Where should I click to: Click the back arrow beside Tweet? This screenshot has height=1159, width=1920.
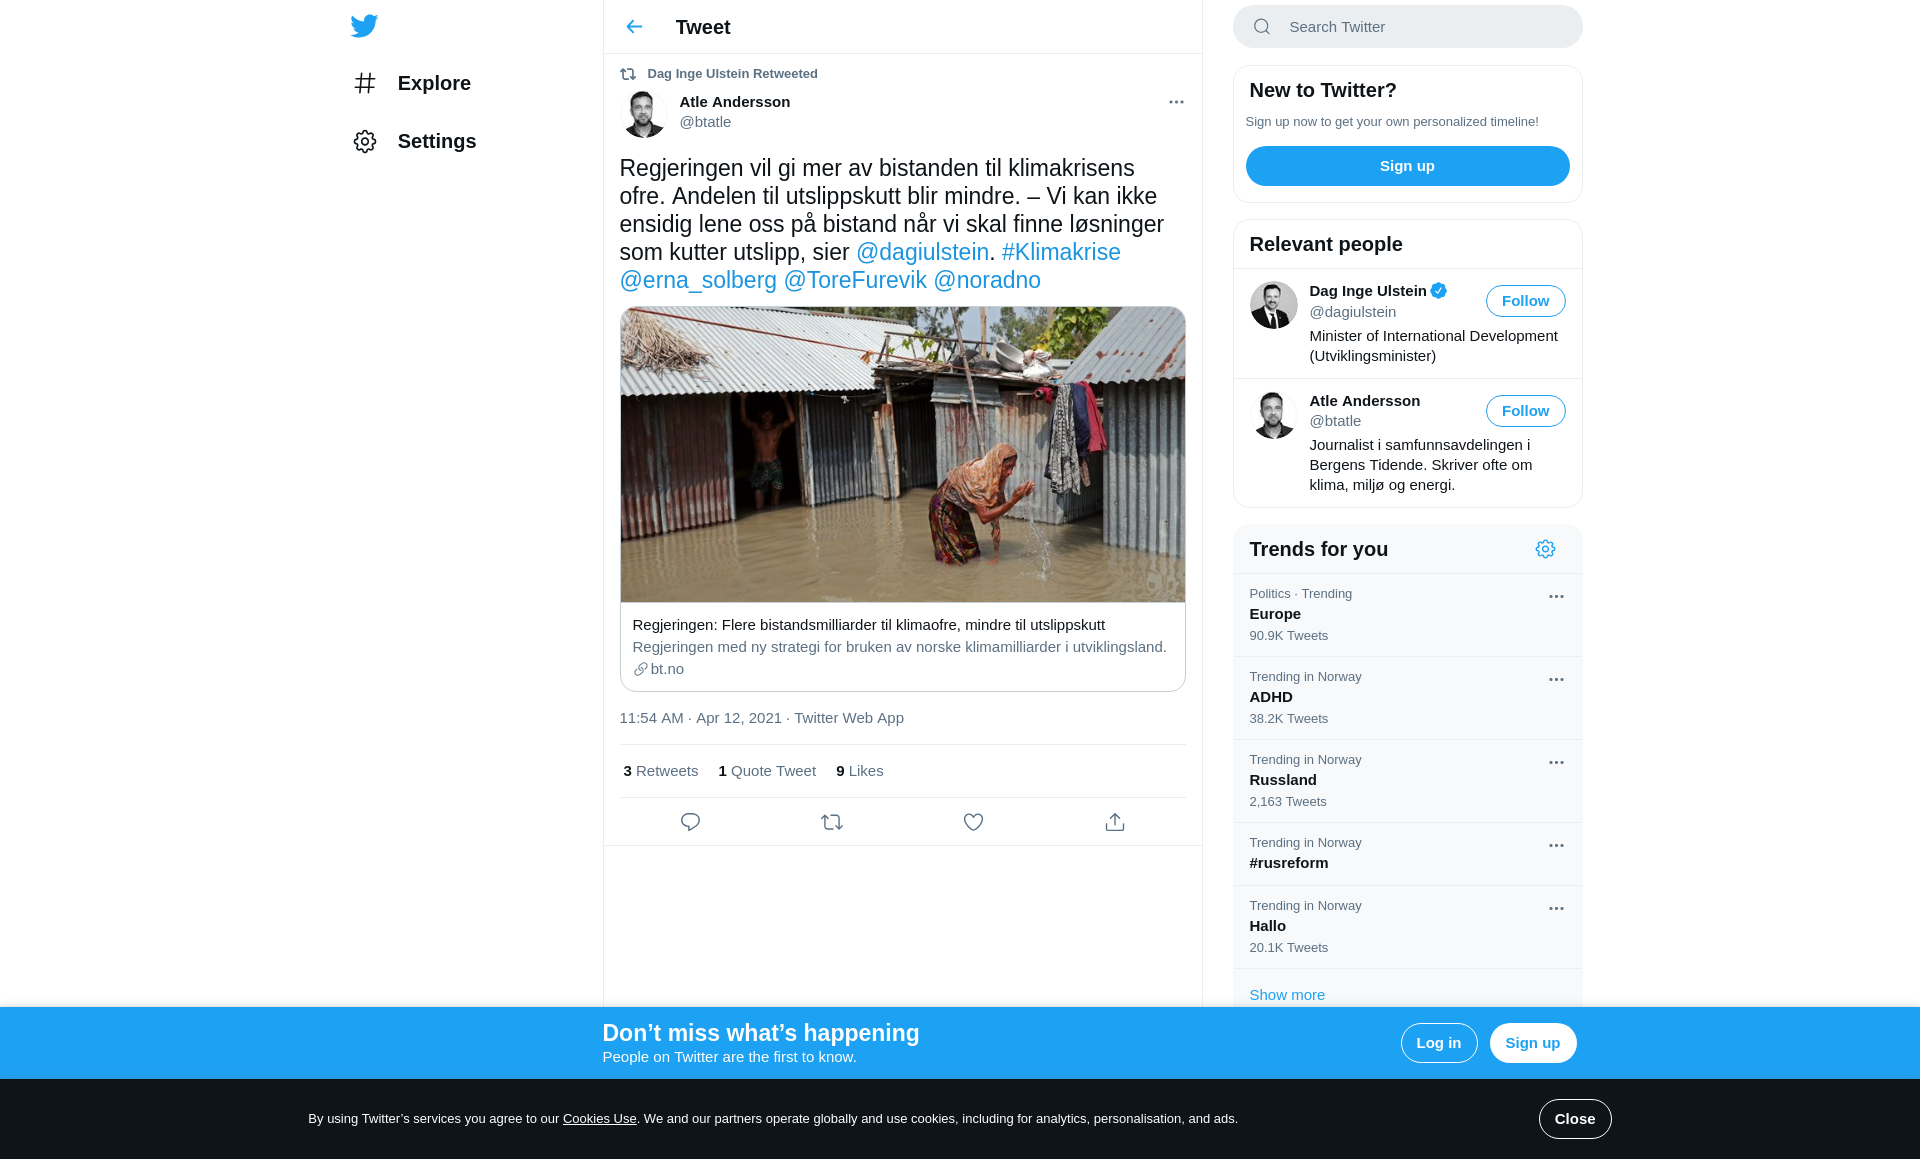pos(634,27)
